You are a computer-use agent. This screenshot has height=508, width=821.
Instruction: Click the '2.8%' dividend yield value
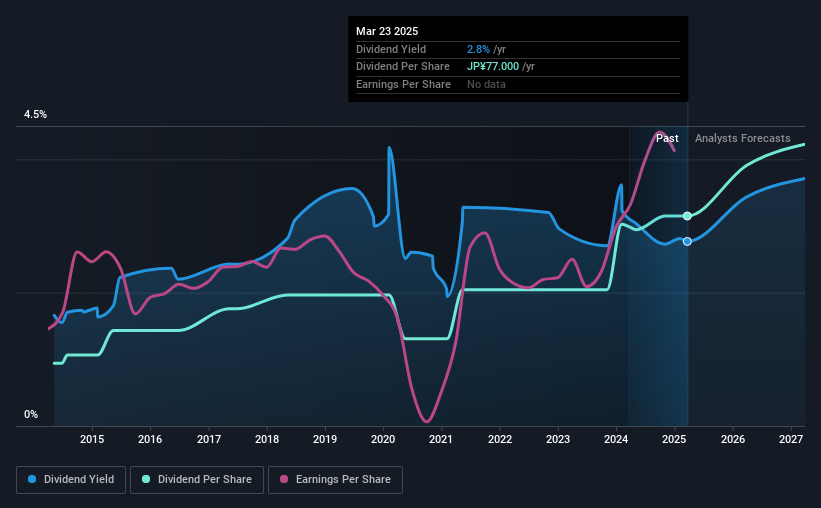[478, 49]
